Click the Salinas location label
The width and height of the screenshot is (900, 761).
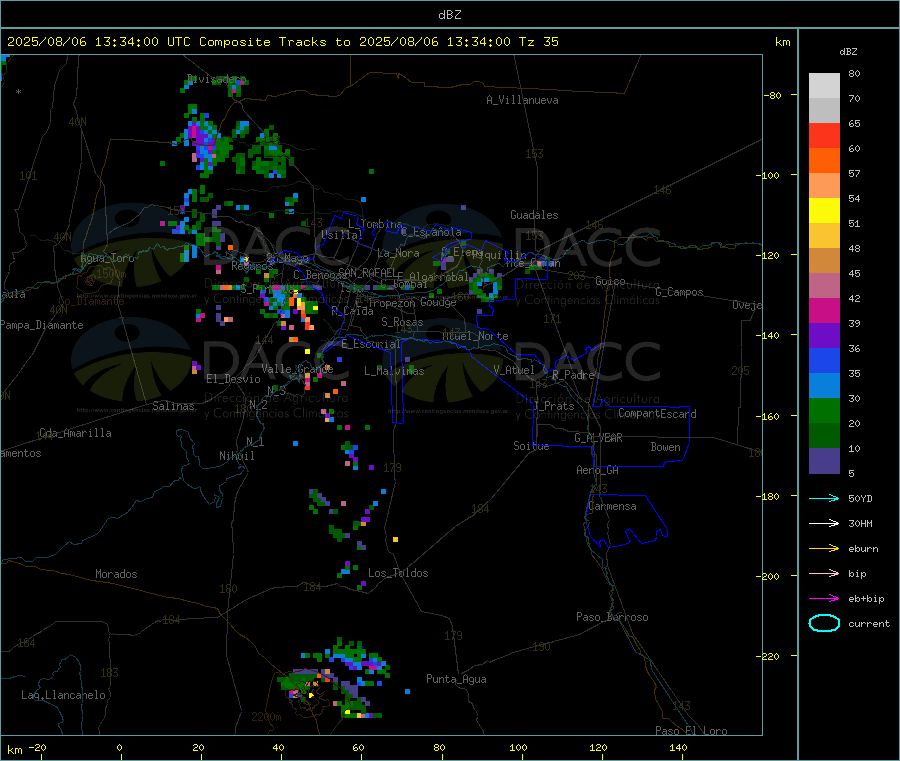click(x=173, y=406)
